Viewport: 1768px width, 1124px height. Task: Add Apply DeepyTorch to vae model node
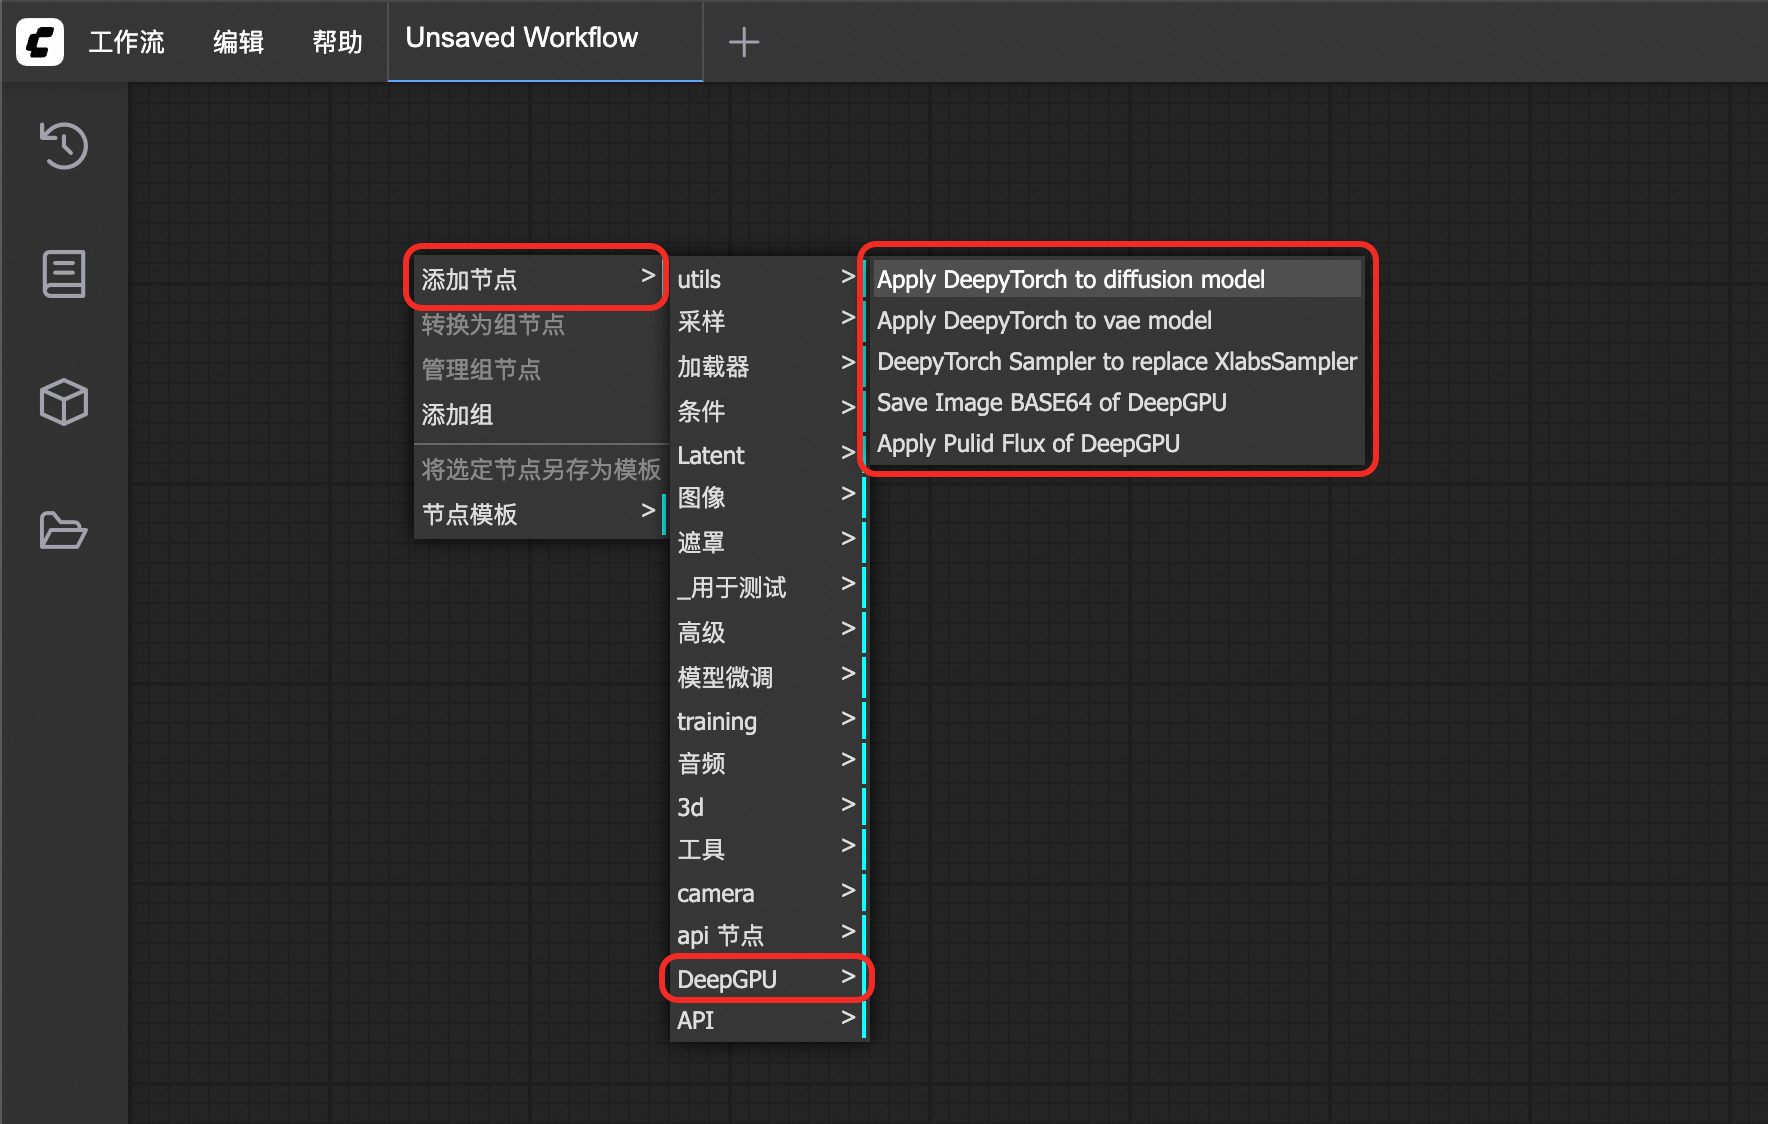[x=1116, y=320]
